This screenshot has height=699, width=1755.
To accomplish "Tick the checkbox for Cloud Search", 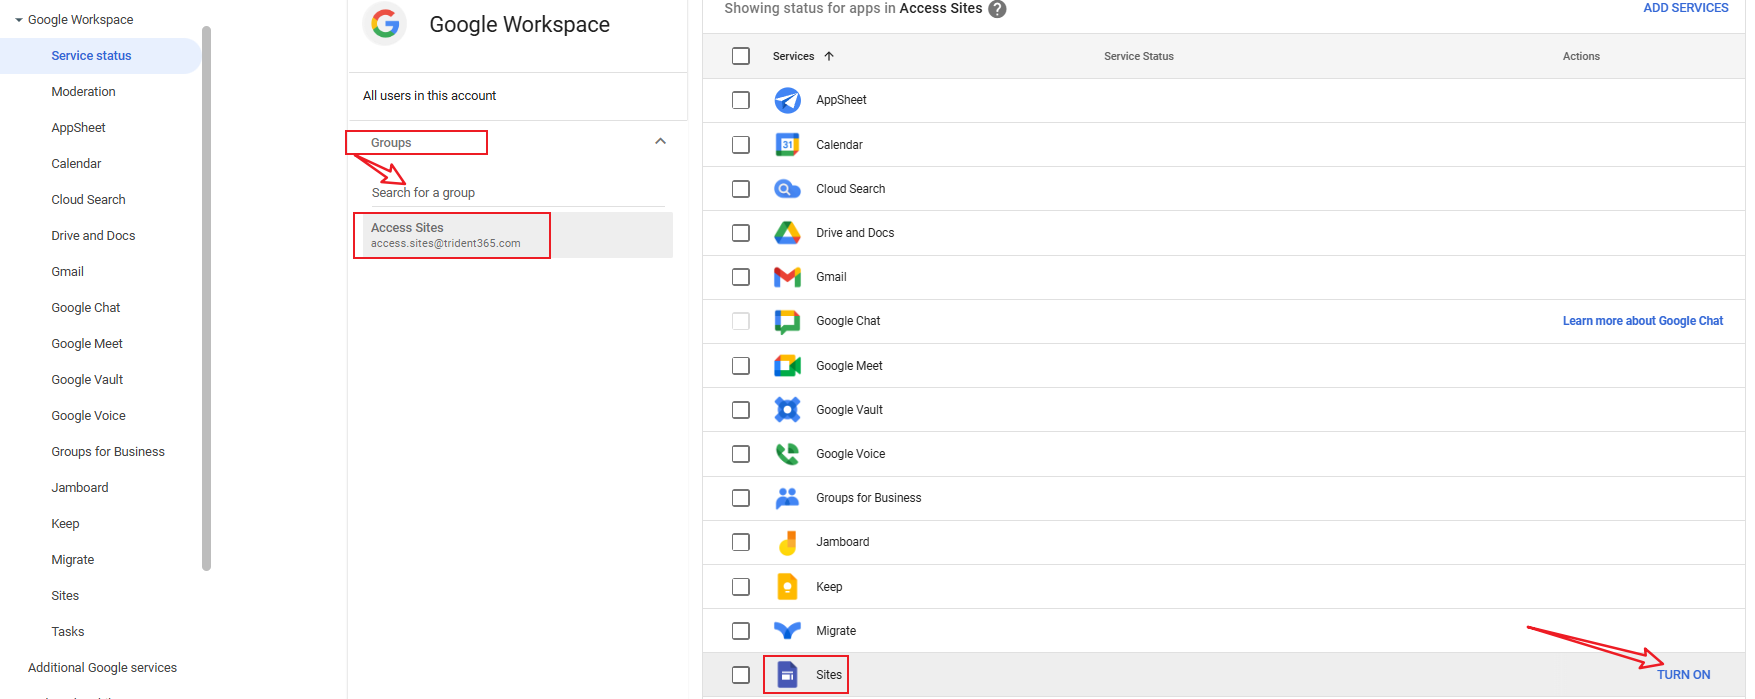I will point(740,189).
